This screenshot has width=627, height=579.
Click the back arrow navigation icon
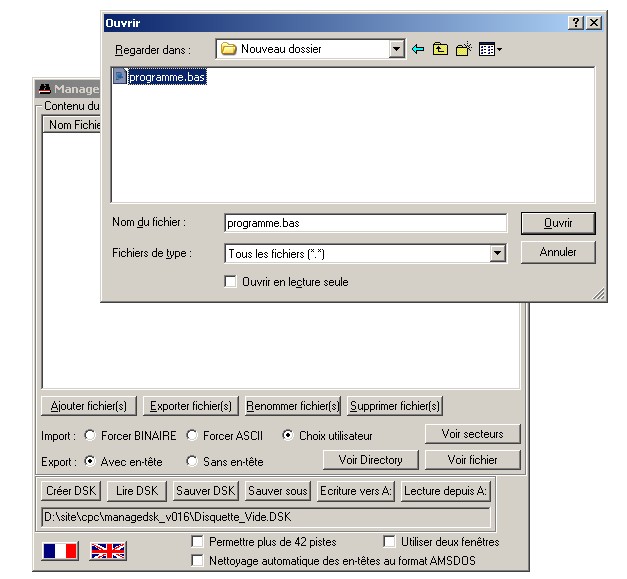click(x=418, y=49)
